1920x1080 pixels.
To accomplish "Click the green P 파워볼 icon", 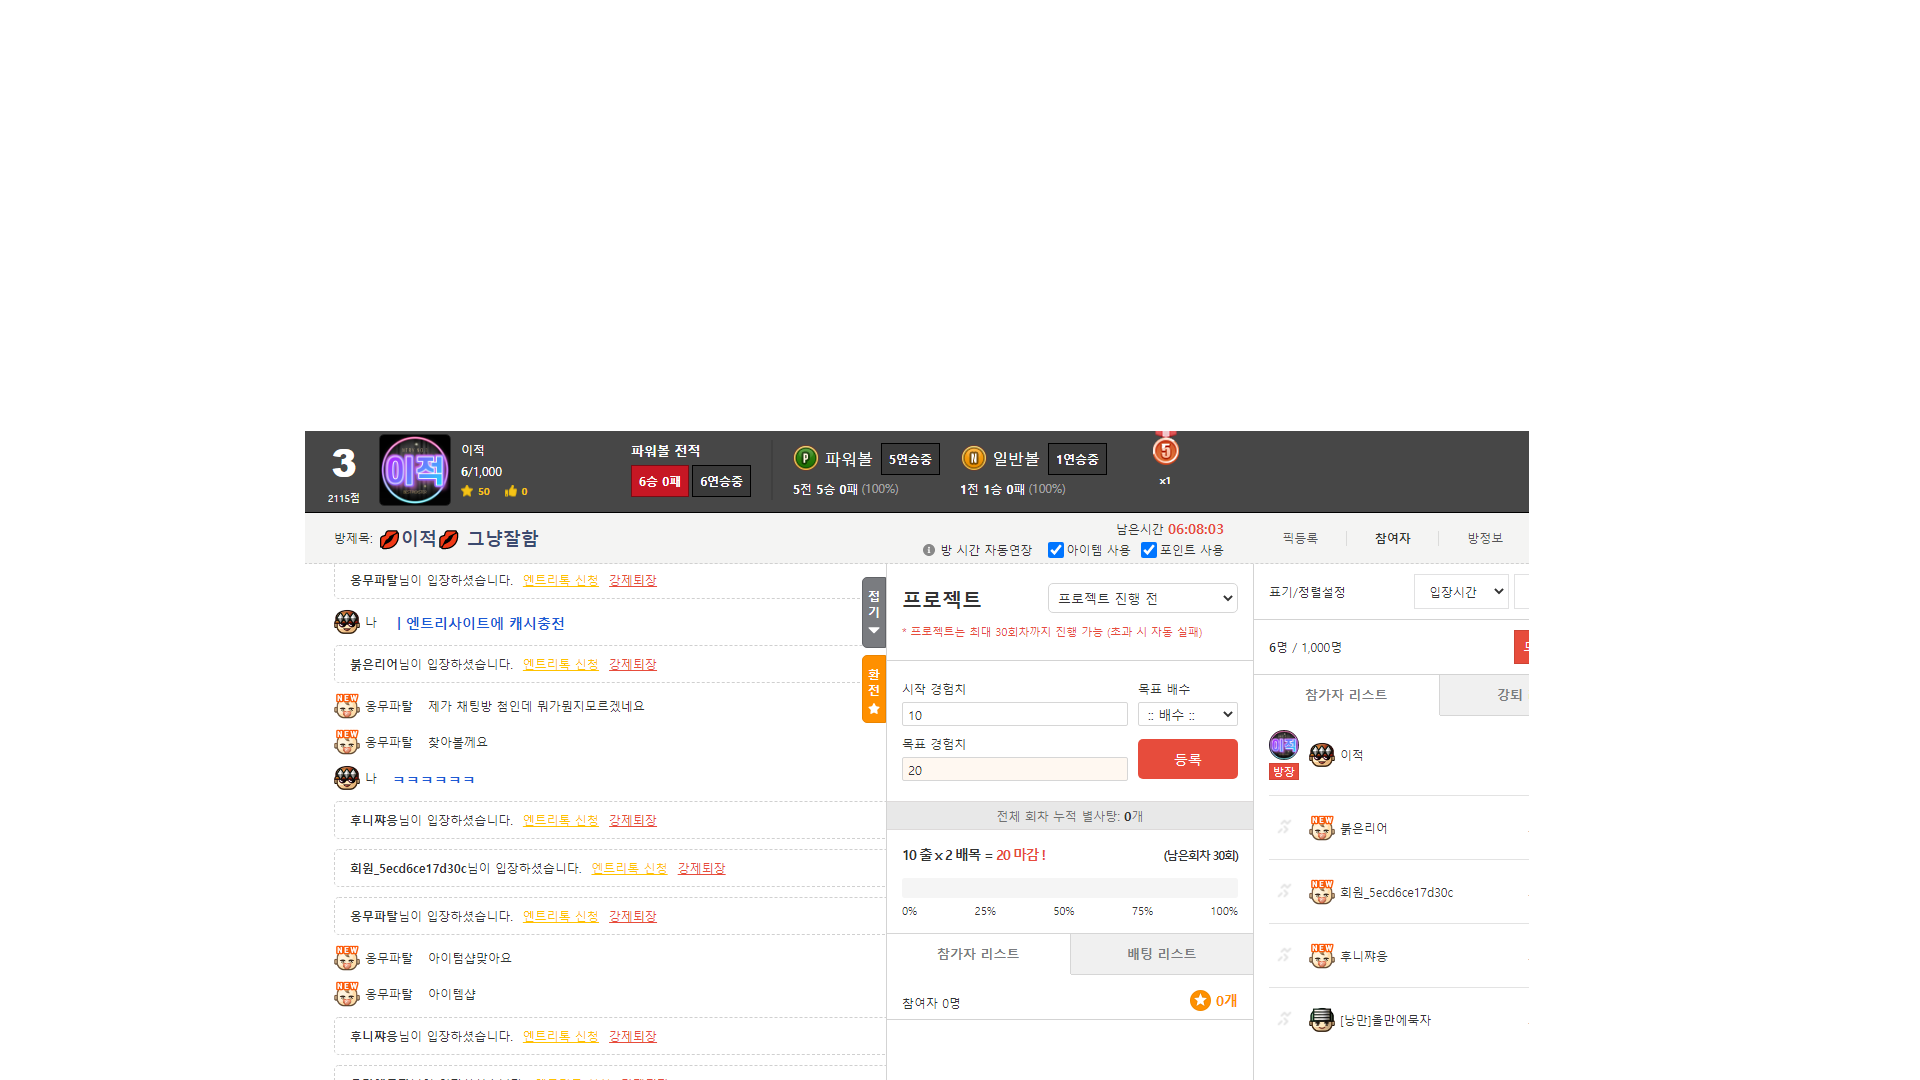I will coord(806,458).
